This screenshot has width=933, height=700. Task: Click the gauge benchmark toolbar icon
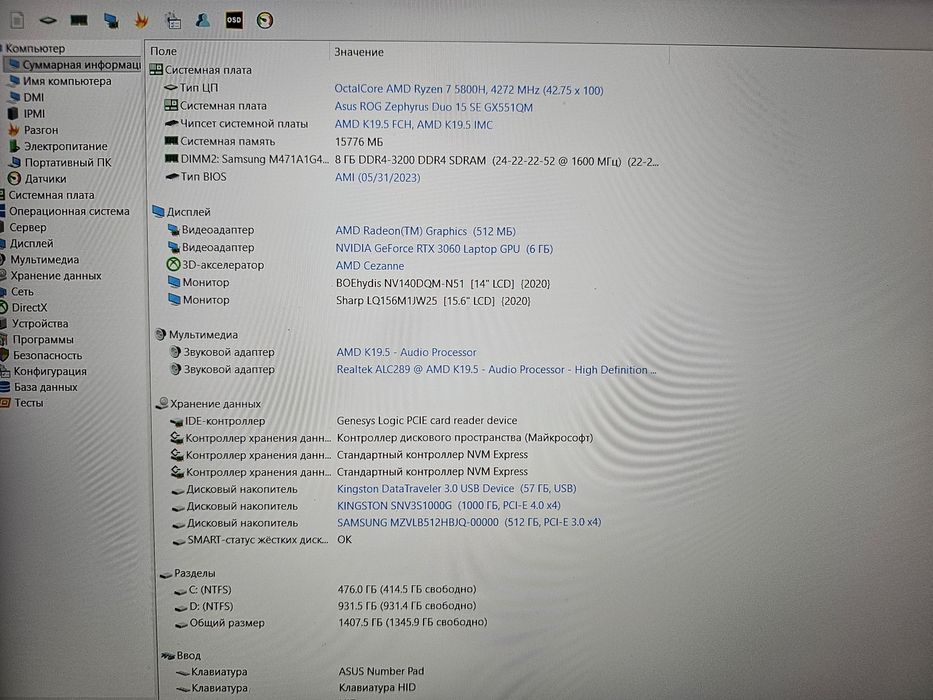click(265, 21)
